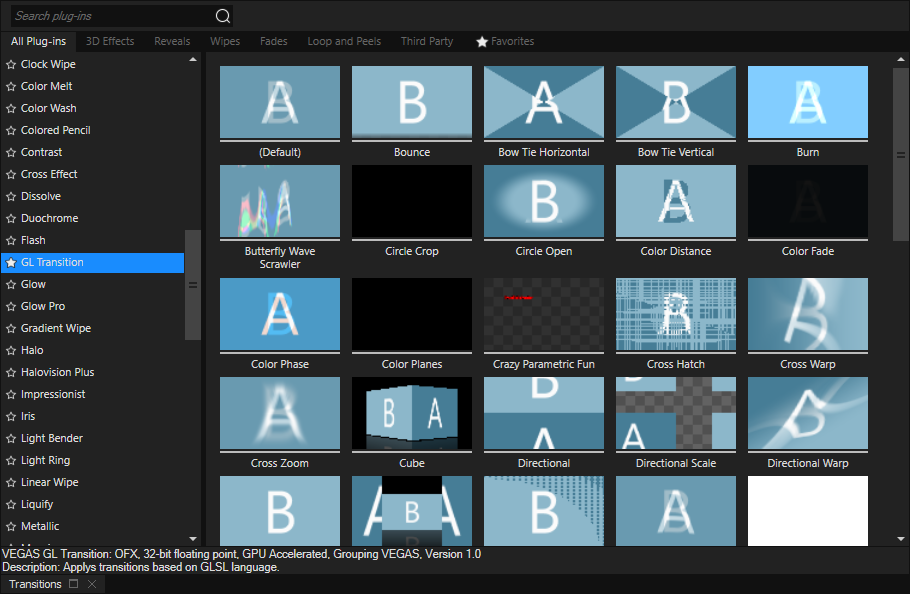Open the Loop and Peels tab
The image size is (910, 594).
click(x=344, y=41)
